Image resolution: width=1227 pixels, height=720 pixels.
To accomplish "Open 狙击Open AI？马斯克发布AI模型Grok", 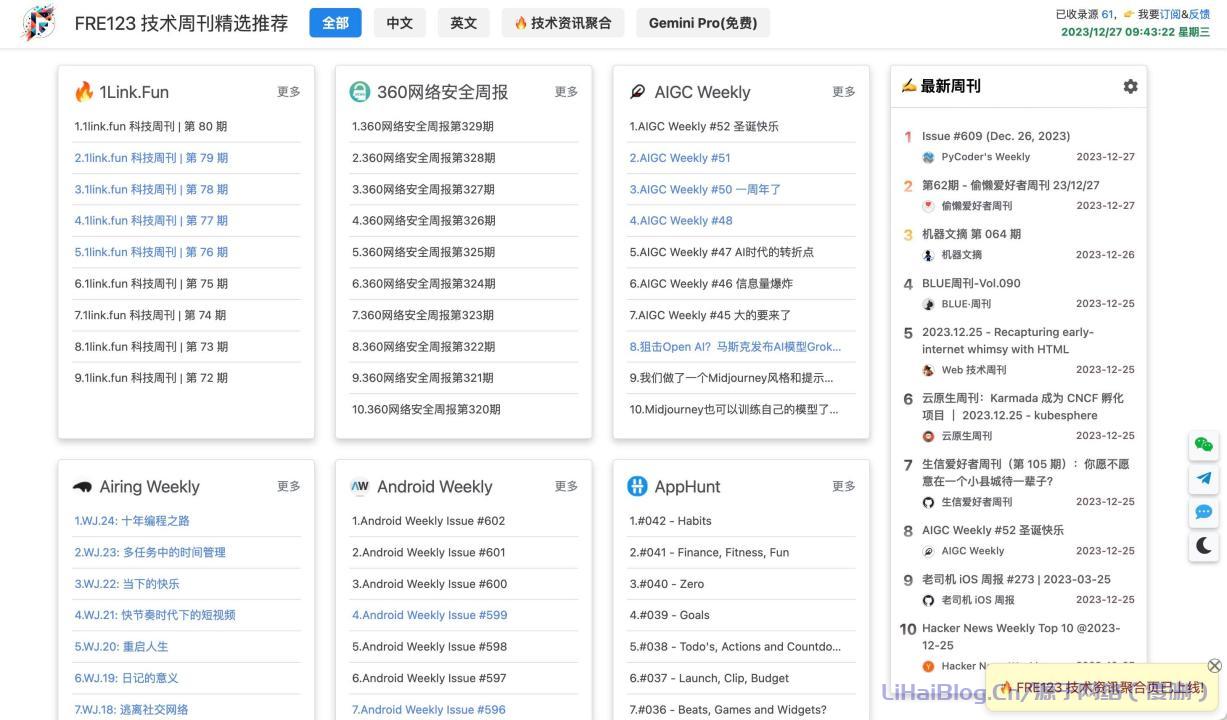I will point(735,347).
